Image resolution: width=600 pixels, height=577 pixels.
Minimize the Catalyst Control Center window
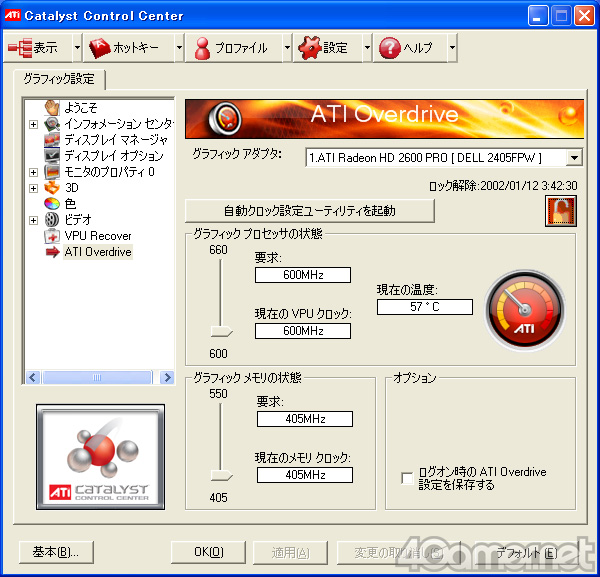pos(538,16)
